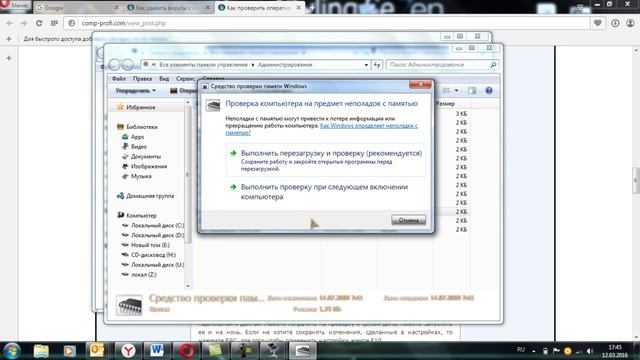Image resolution: width=640 pixels, height=360 pixels.
Task: Open Explorer address bar history dropdown
Action: pos(366,65)
